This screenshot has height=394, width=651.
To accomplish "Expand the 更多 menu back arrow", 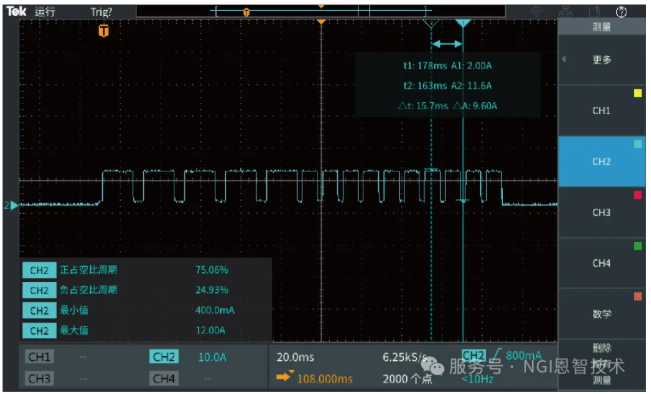I will point(564,59).
